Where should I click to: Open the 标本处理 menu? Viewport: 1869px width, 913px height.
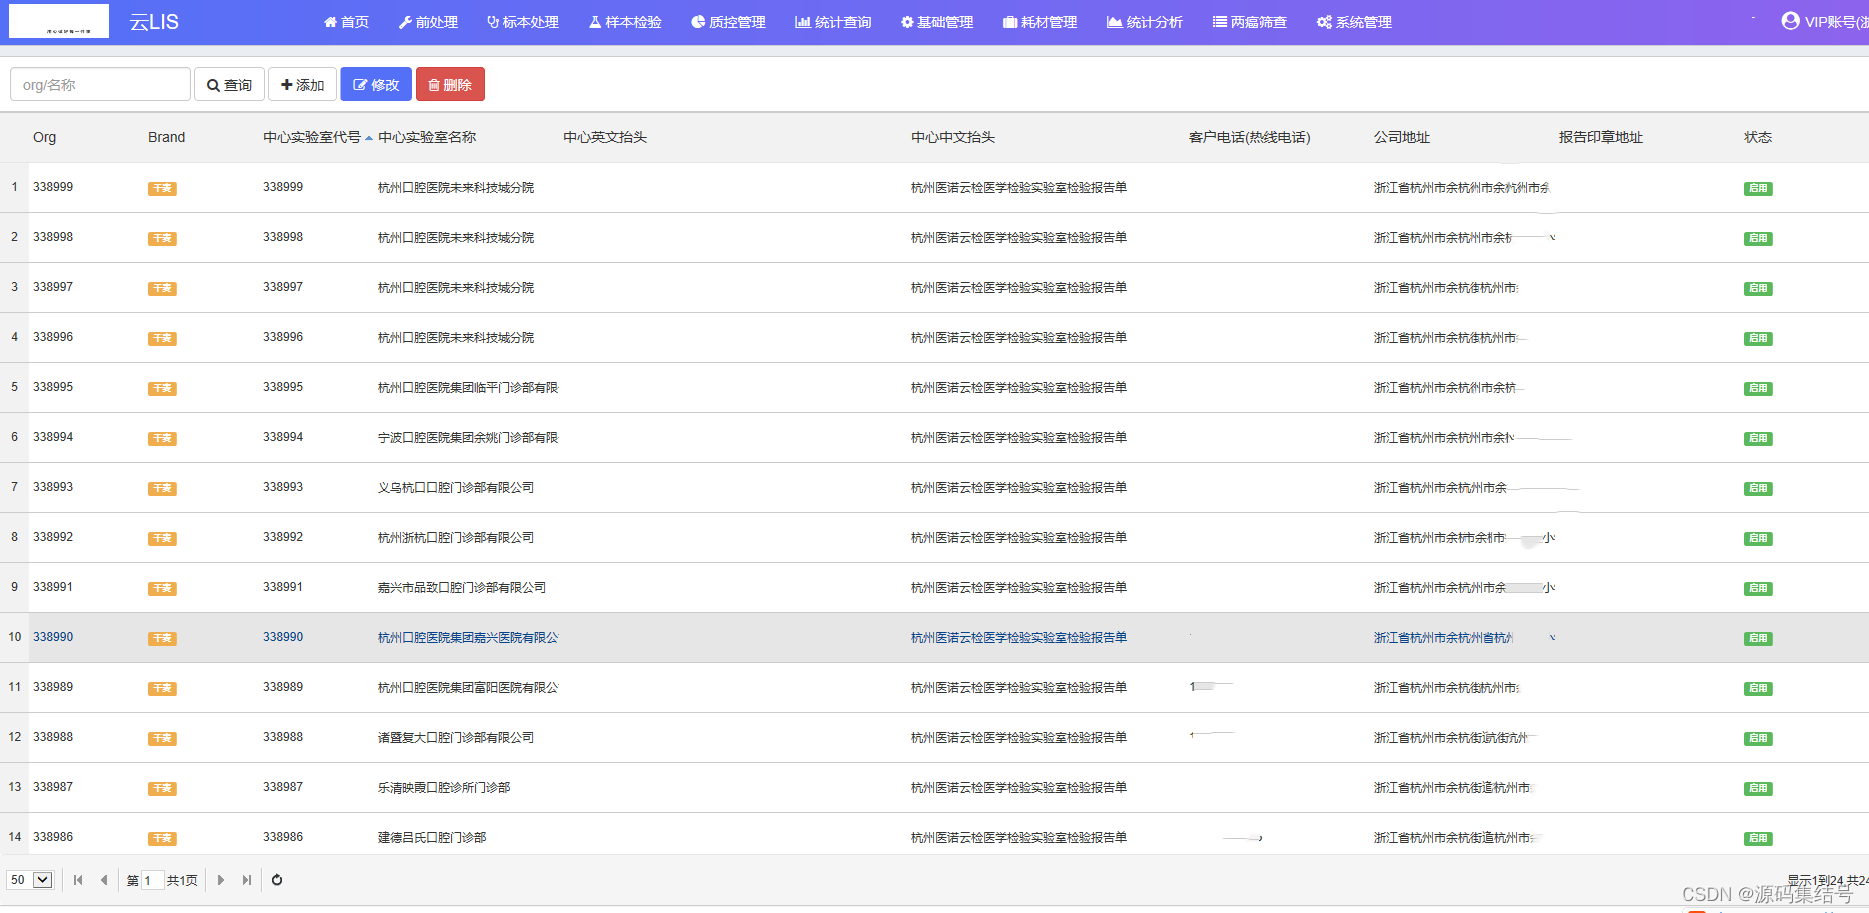tap(522, 22)
